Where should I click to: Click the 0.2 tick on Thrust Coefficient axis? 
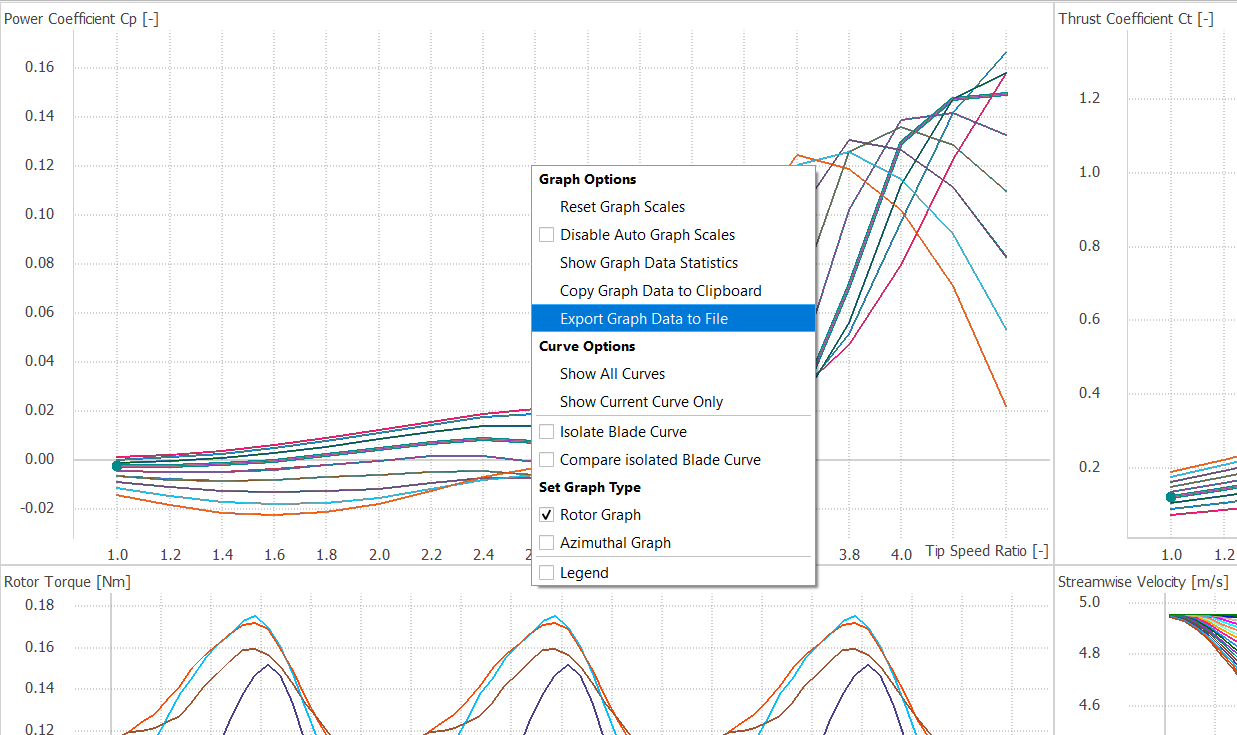1088,467
